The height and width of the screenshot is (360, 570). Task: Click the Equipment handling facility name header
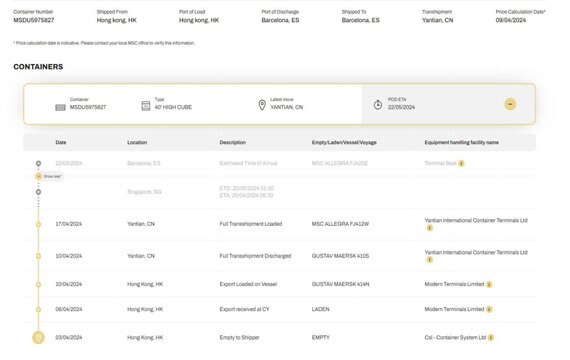point(461,143)
